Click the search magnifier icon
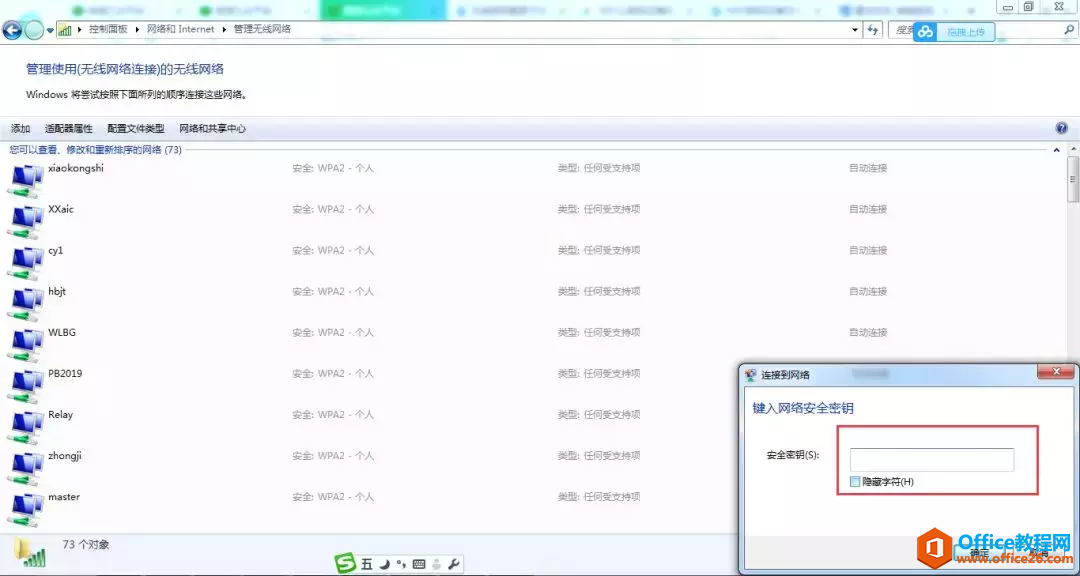This screenshot has height=576, width=1080. pos(1069,30)
